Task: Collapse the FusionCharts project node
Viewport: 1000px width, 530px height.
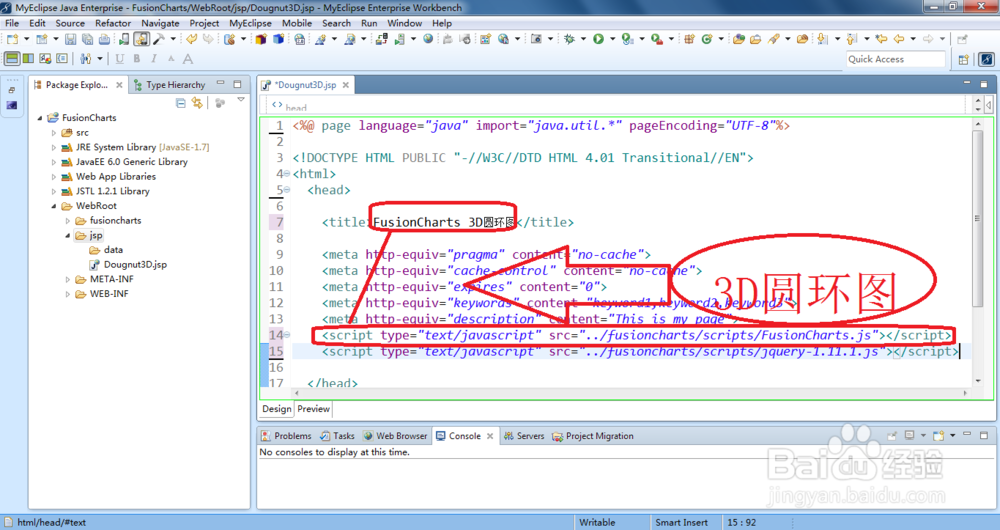Action: [40, 118]
